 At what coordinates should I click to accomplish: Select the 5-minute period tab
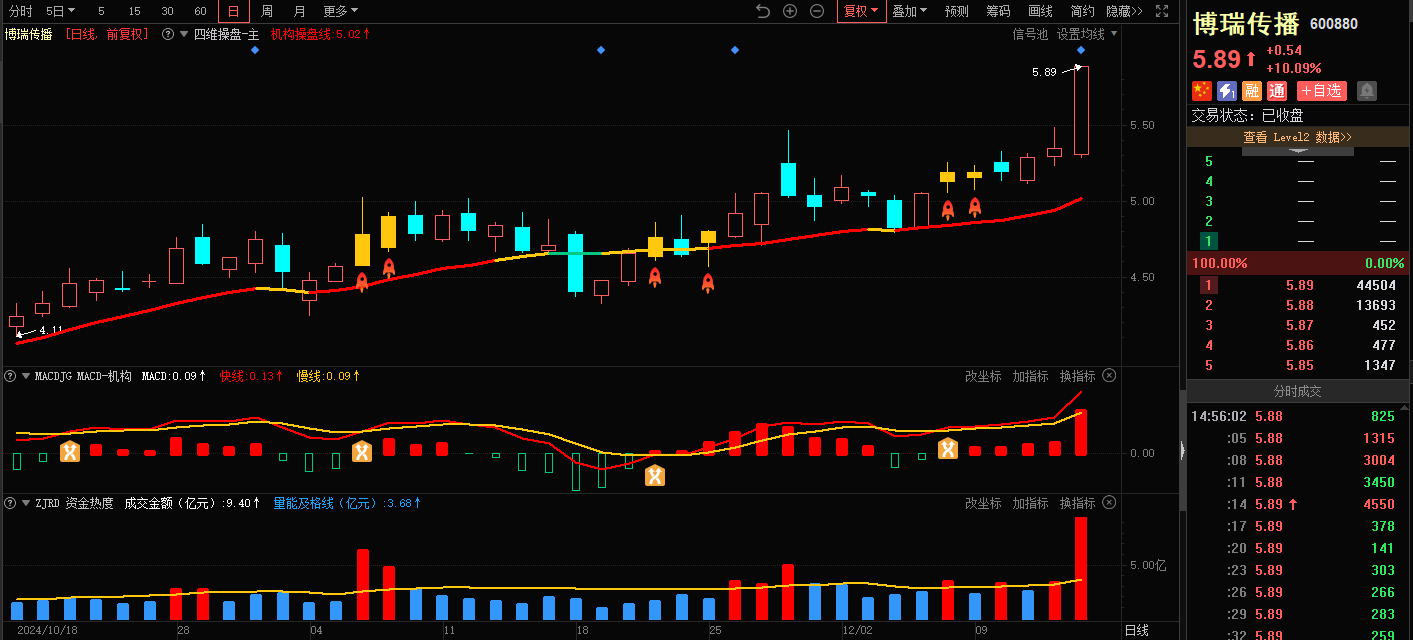point(101,11)
